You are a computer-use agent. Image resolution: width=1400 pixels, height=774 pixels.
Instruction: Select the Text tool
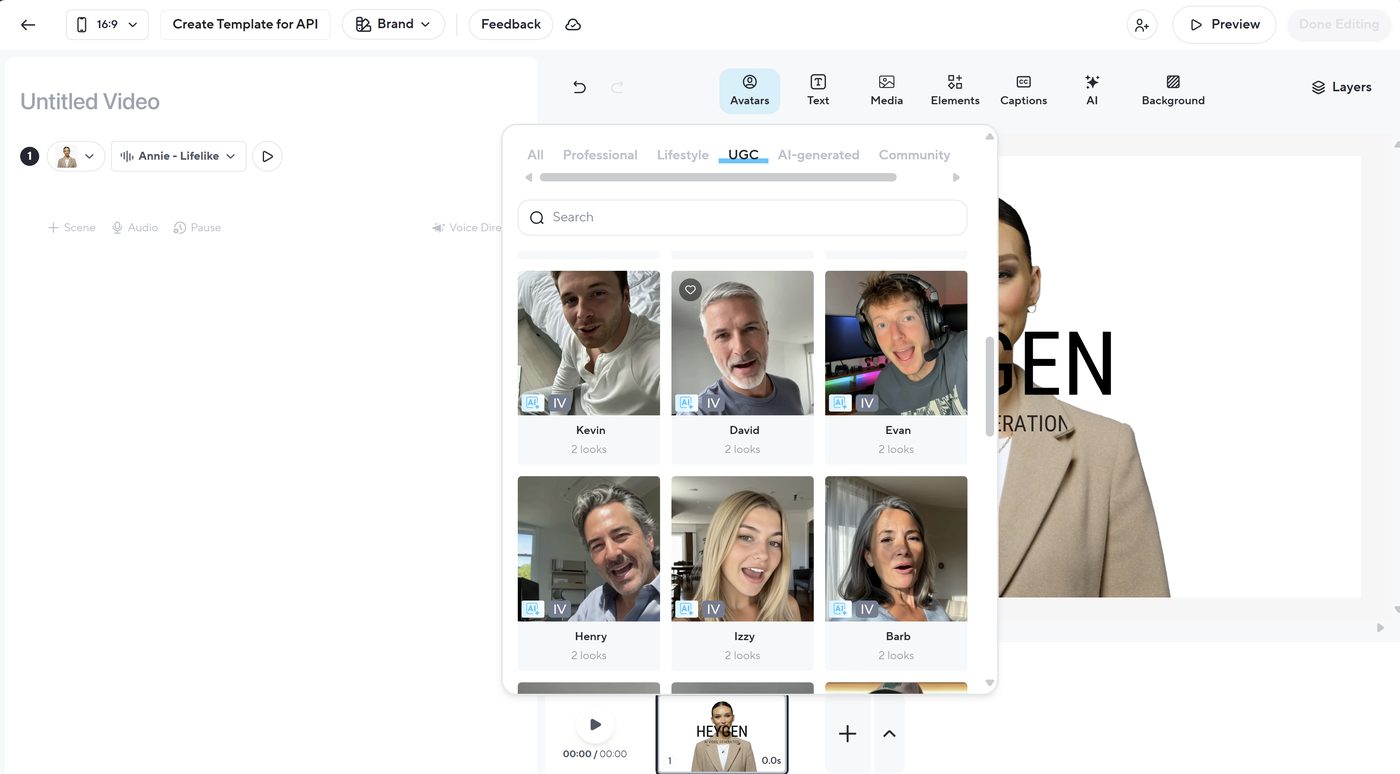pyautogui.click(x=817, y=90)
